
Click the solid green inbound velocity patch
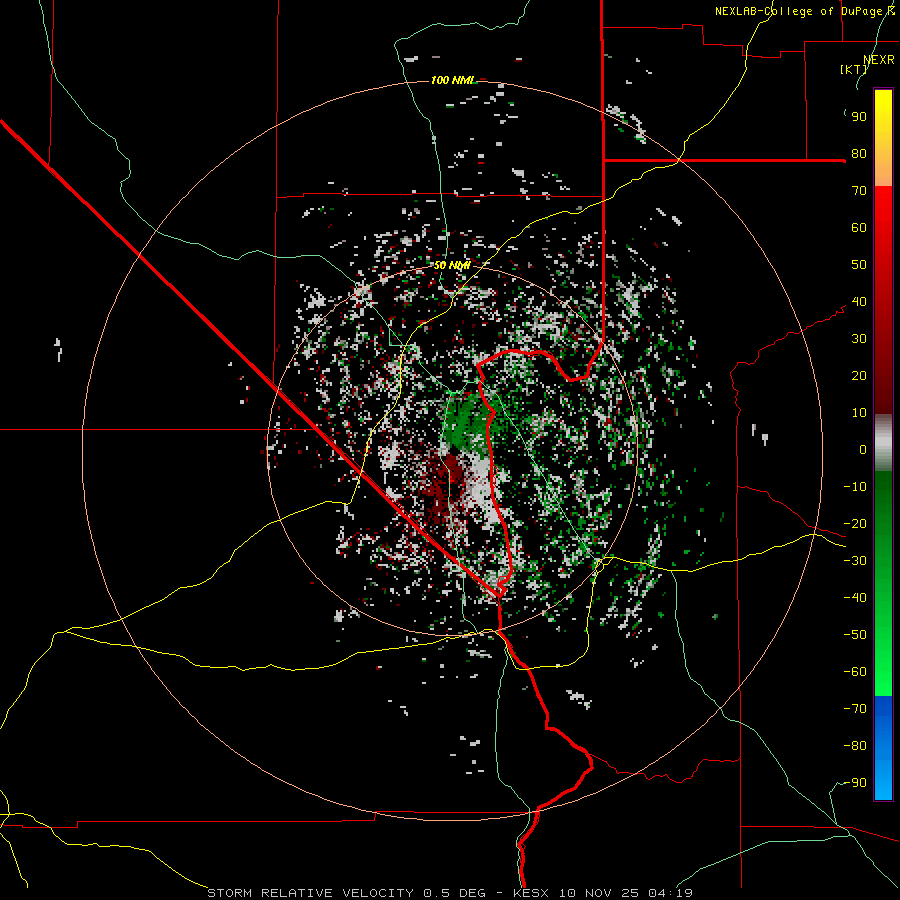click(465, 422)
